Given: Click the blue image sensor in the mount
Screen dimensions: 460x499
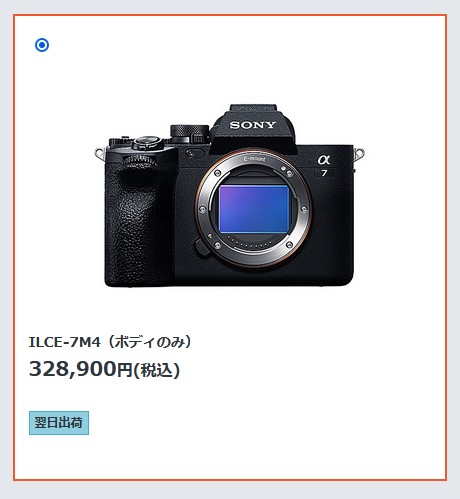Looking at the screenshot, I should tap(253, 209).
